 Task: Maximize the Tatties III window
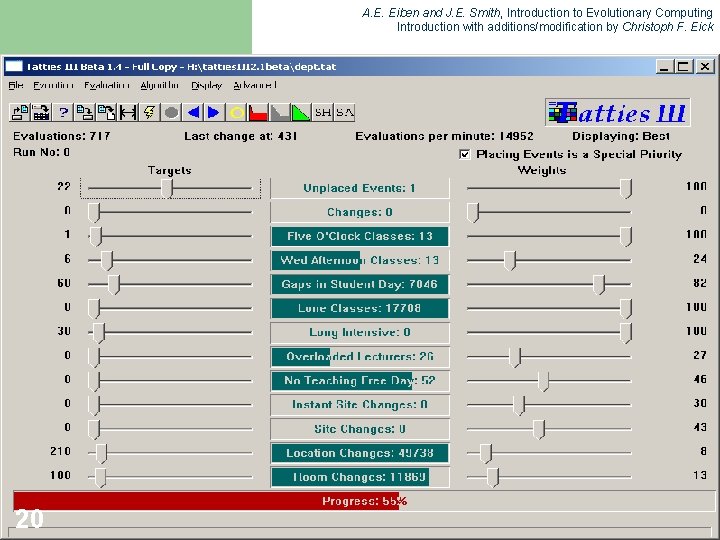tap(683, 67)
